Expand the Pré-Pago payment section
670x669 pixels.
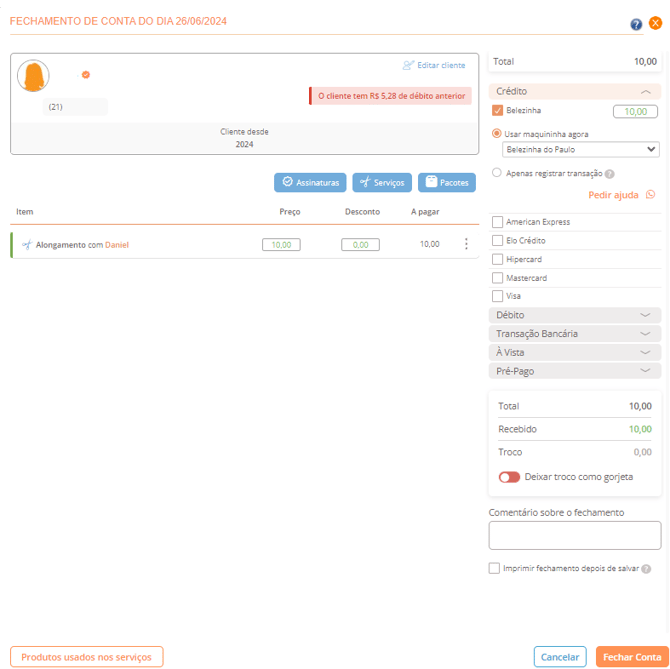[x=575, y=371]
